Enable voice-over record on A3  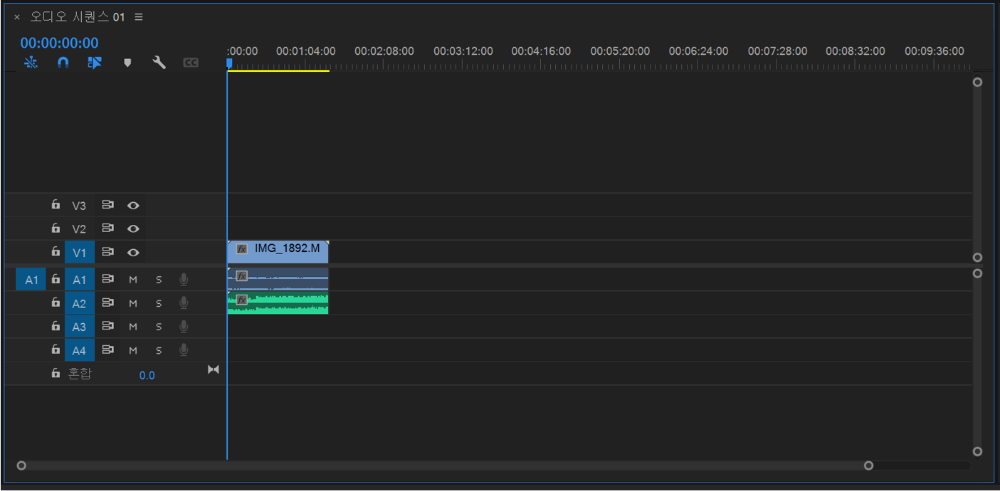(184, 326)
